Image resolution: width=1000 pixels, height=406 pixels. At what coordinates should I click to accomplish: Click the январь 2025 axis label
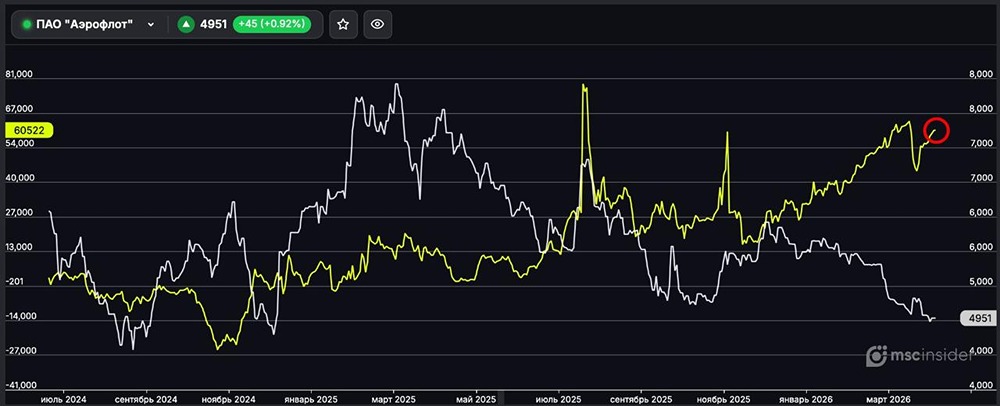pos(311,398)
